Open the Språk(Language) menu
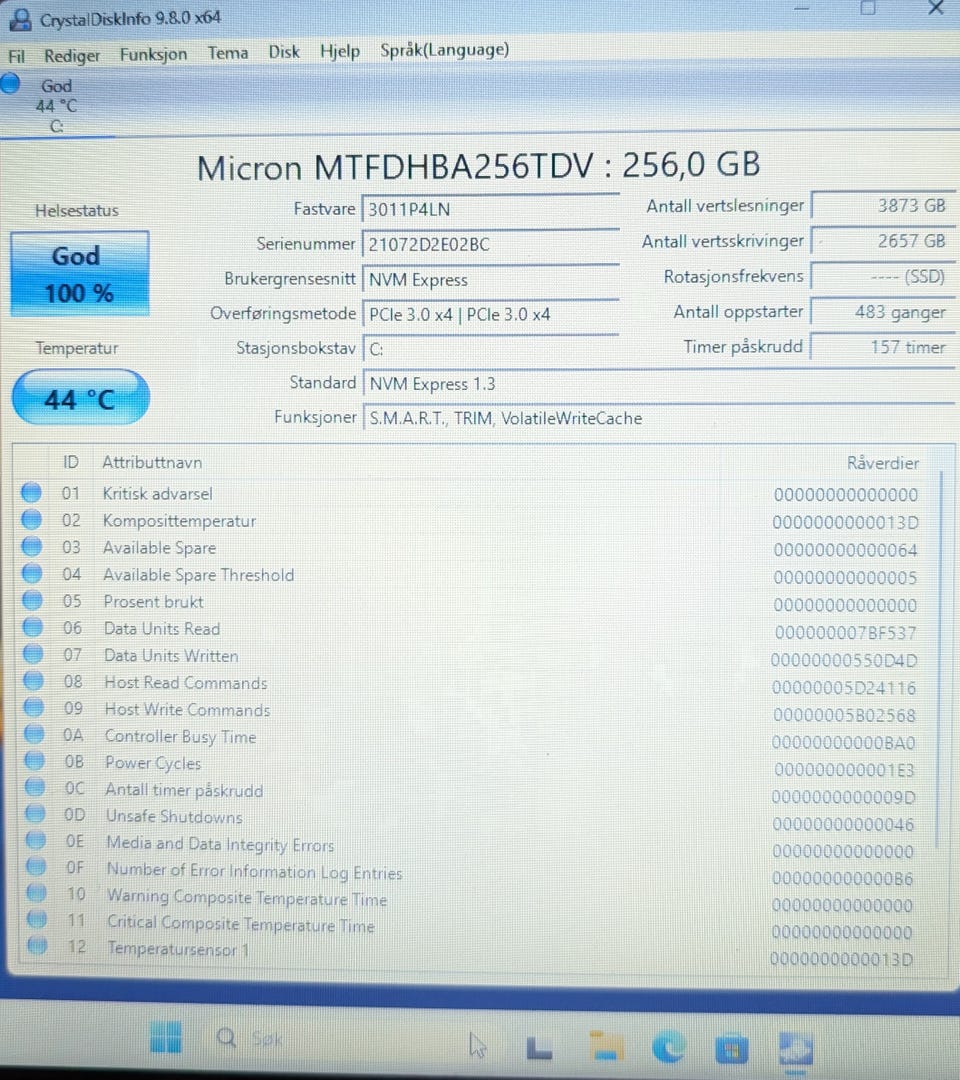Viewport: 960px width, 1080px height. (x=445, y=50)
